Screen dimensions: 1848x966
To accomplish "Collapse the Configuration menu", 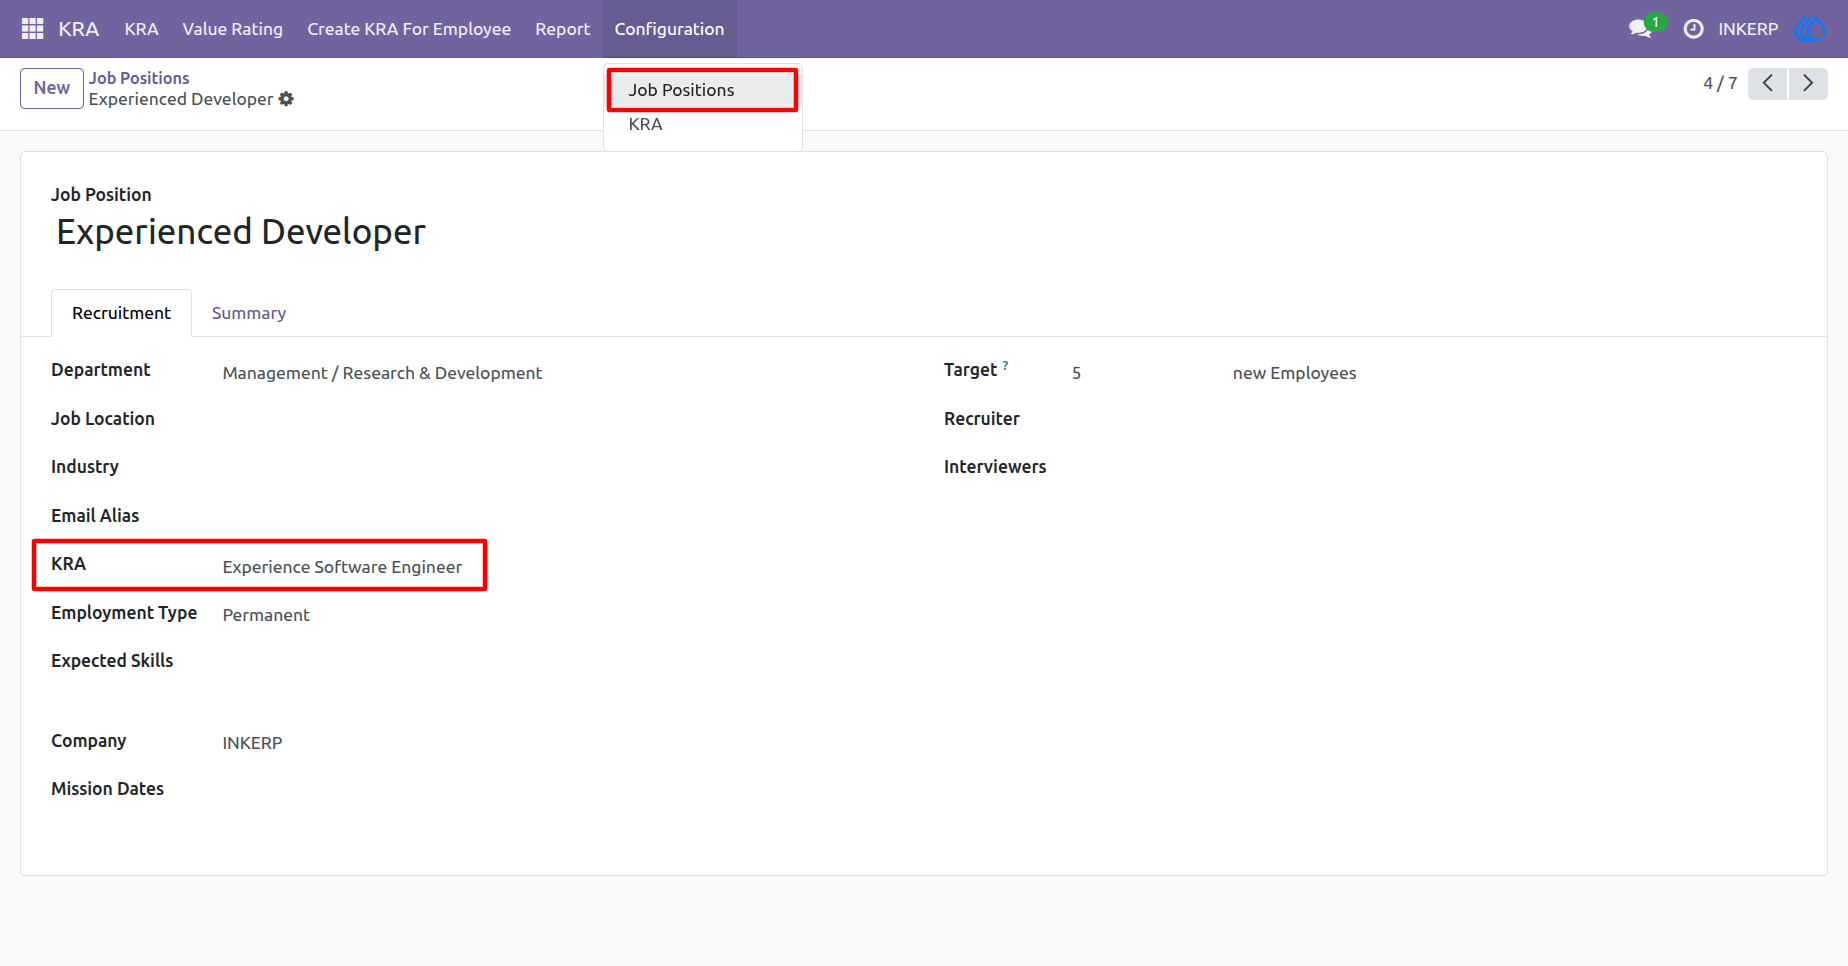I will coord(669,29).
